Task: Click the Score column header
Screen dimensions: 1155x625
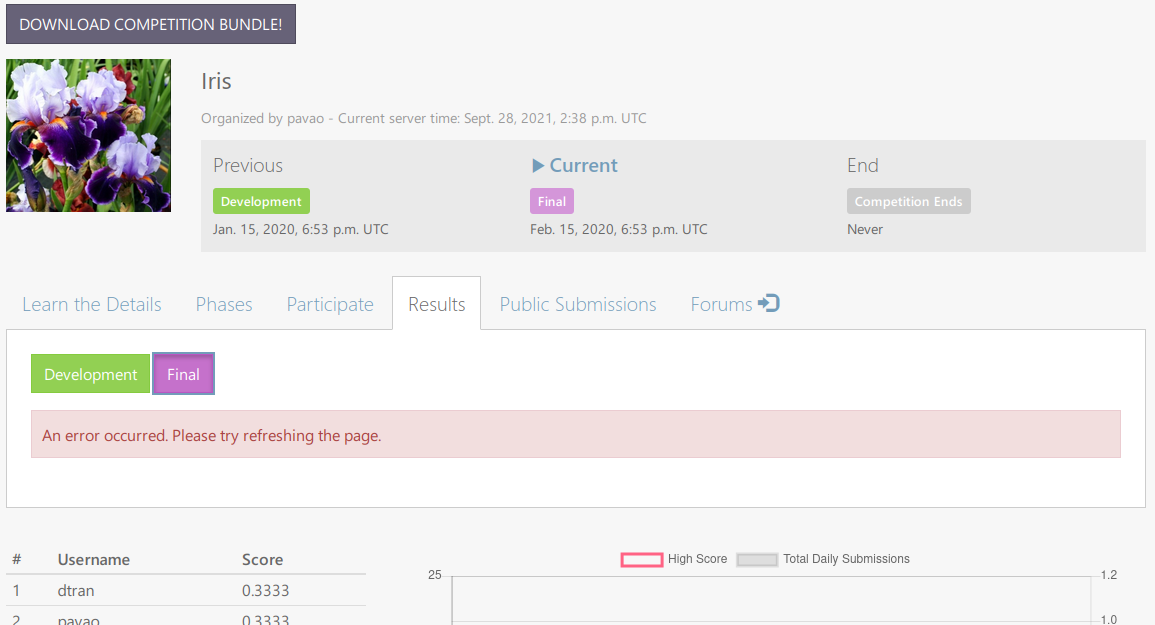Action: coord(264,559)
